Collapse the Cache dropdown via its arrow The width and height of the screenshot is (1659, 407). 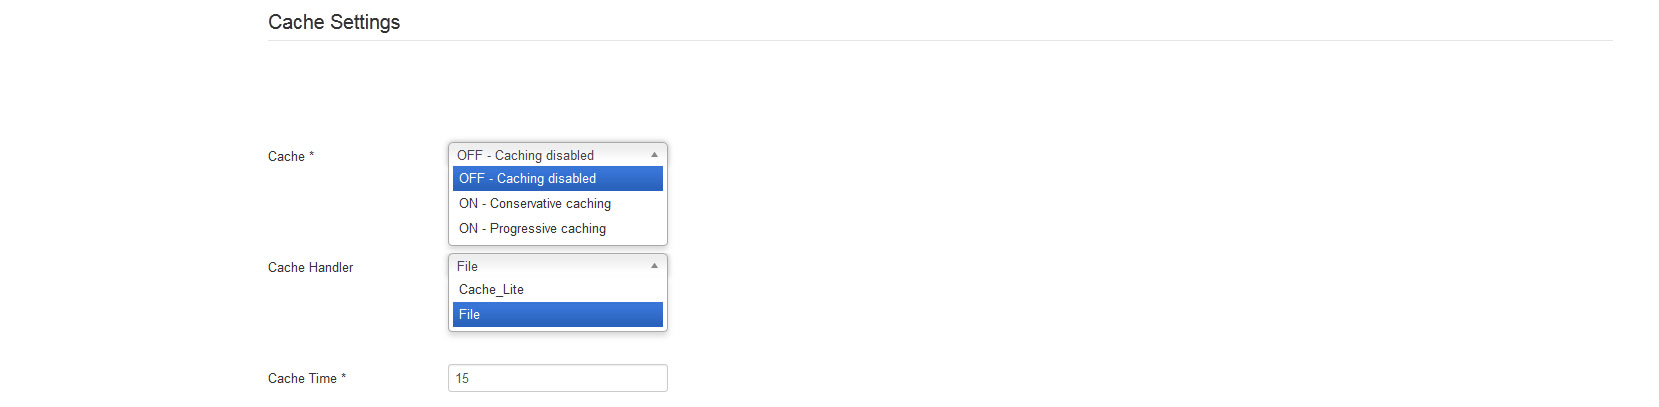(654, 155)
